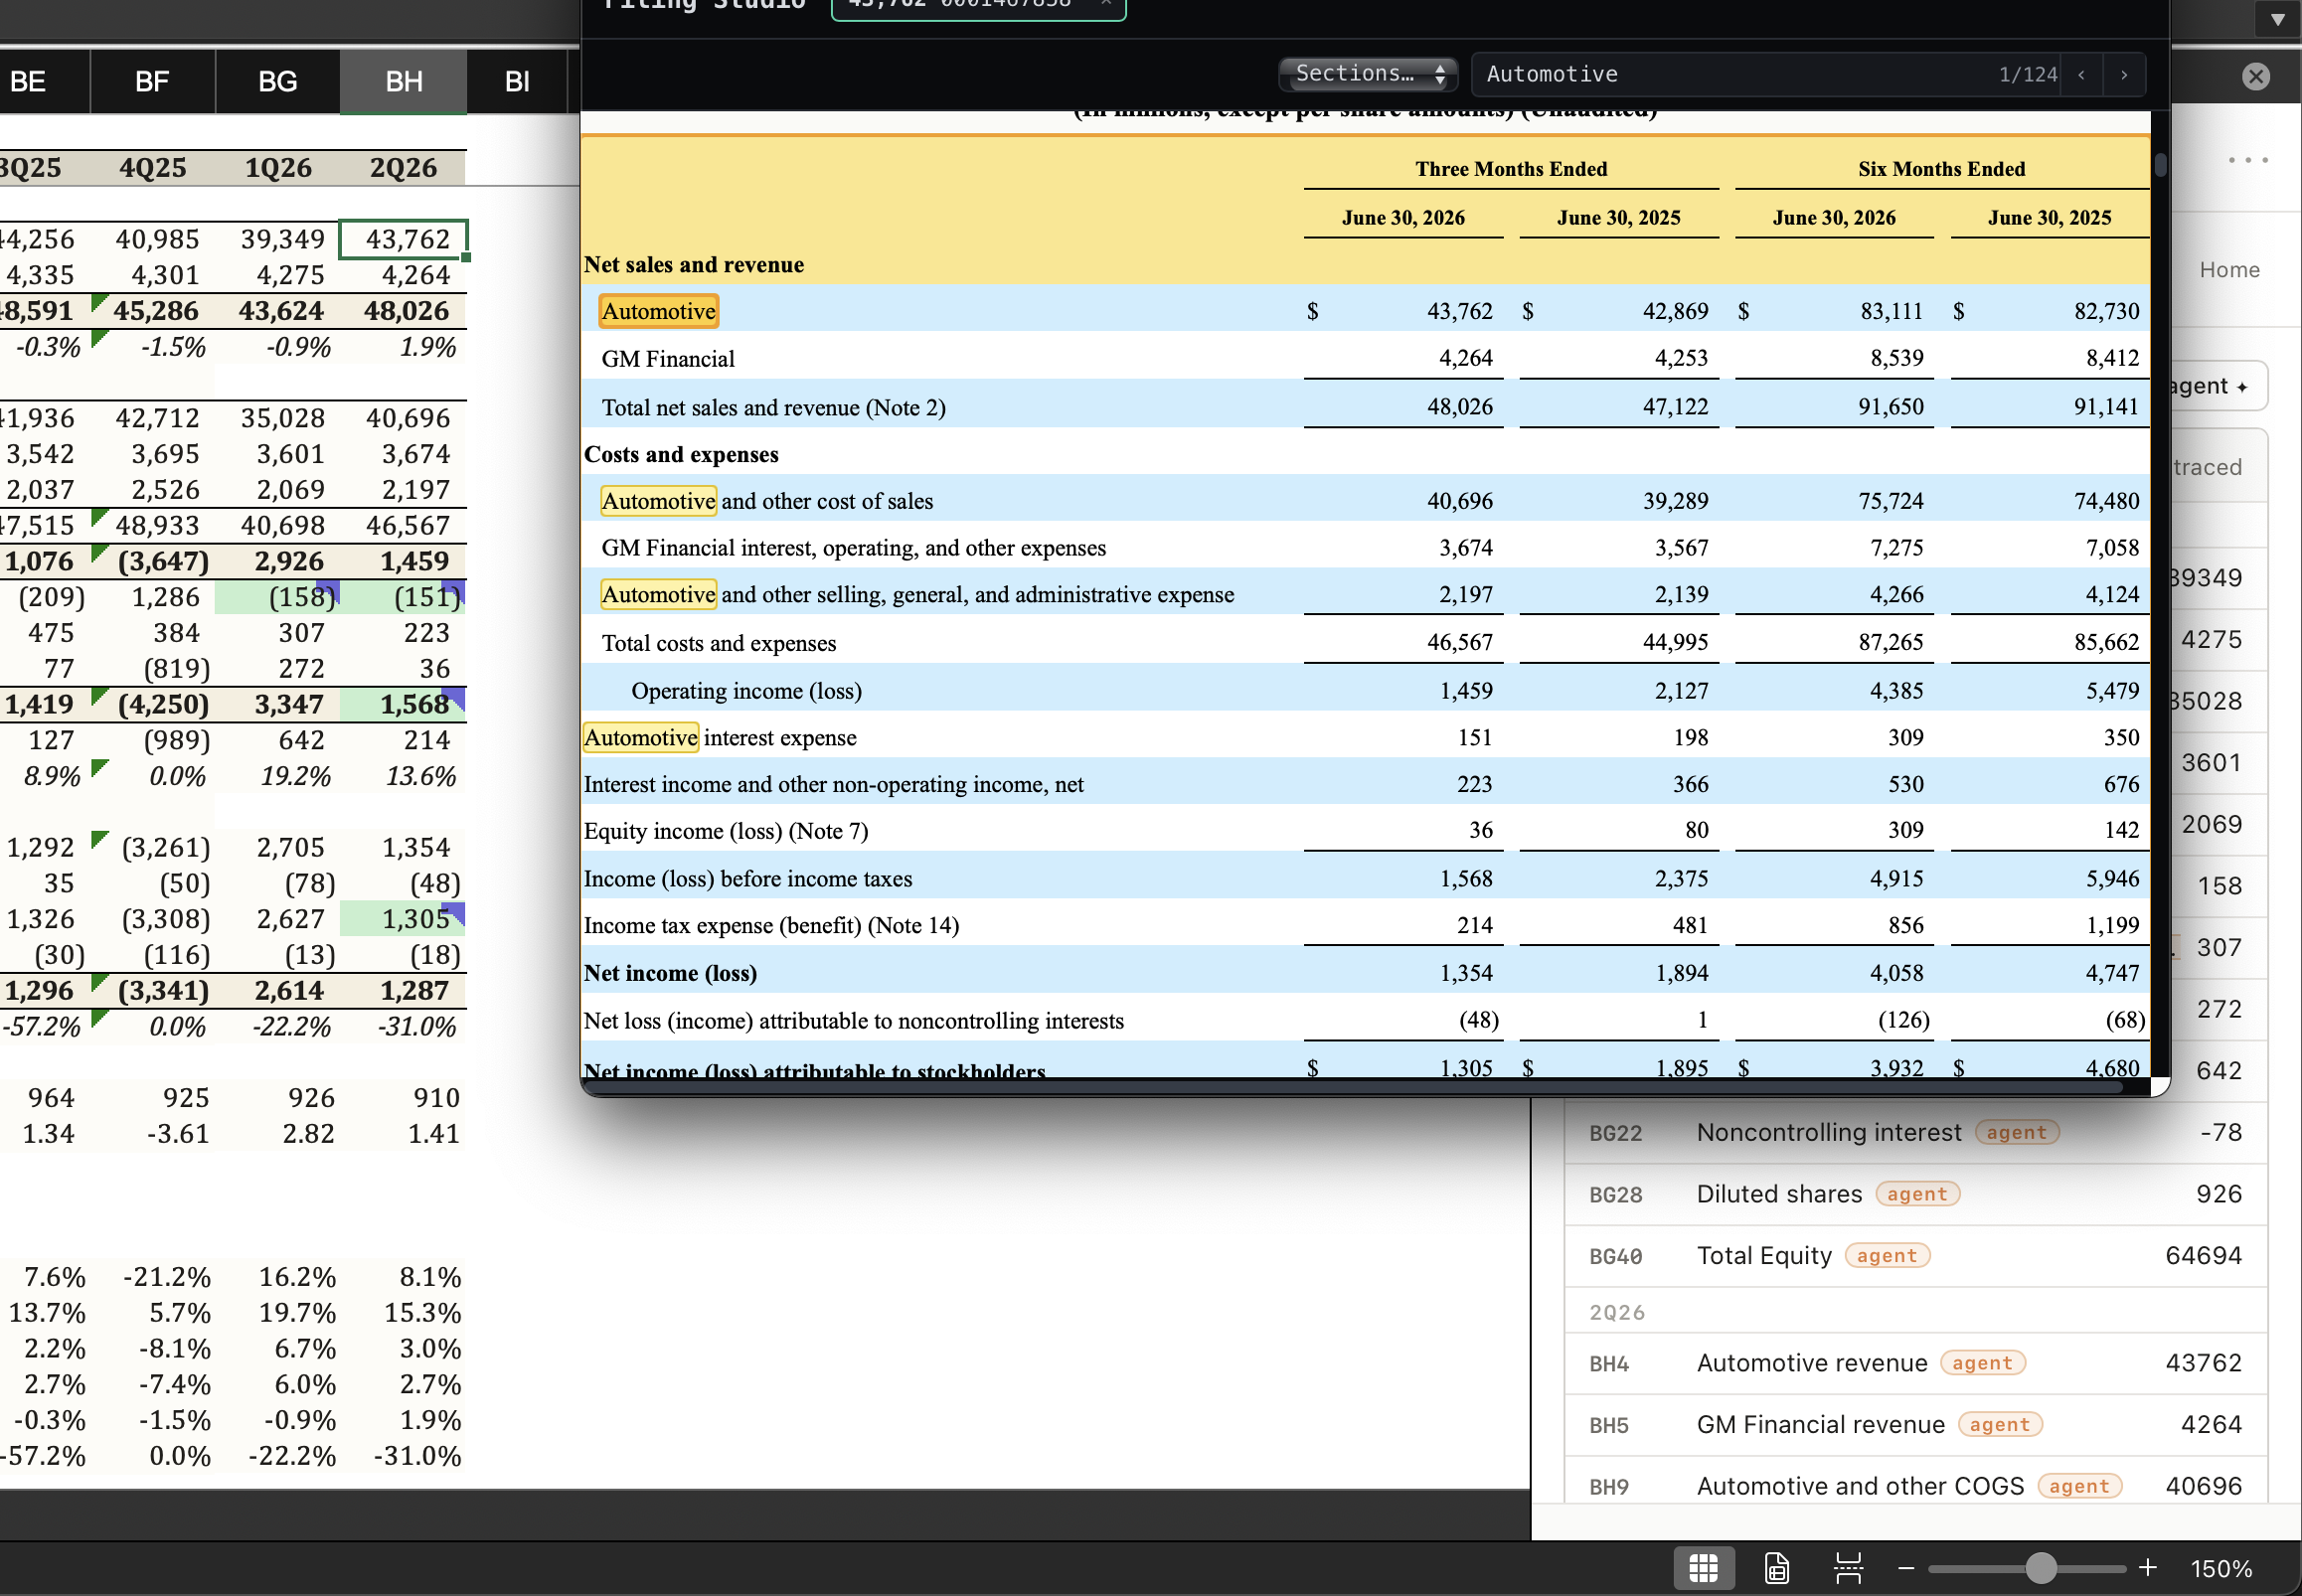Click agent badge for Automotive and other COGS
This screenshot has width=2302, height=1596.
2079,1487
